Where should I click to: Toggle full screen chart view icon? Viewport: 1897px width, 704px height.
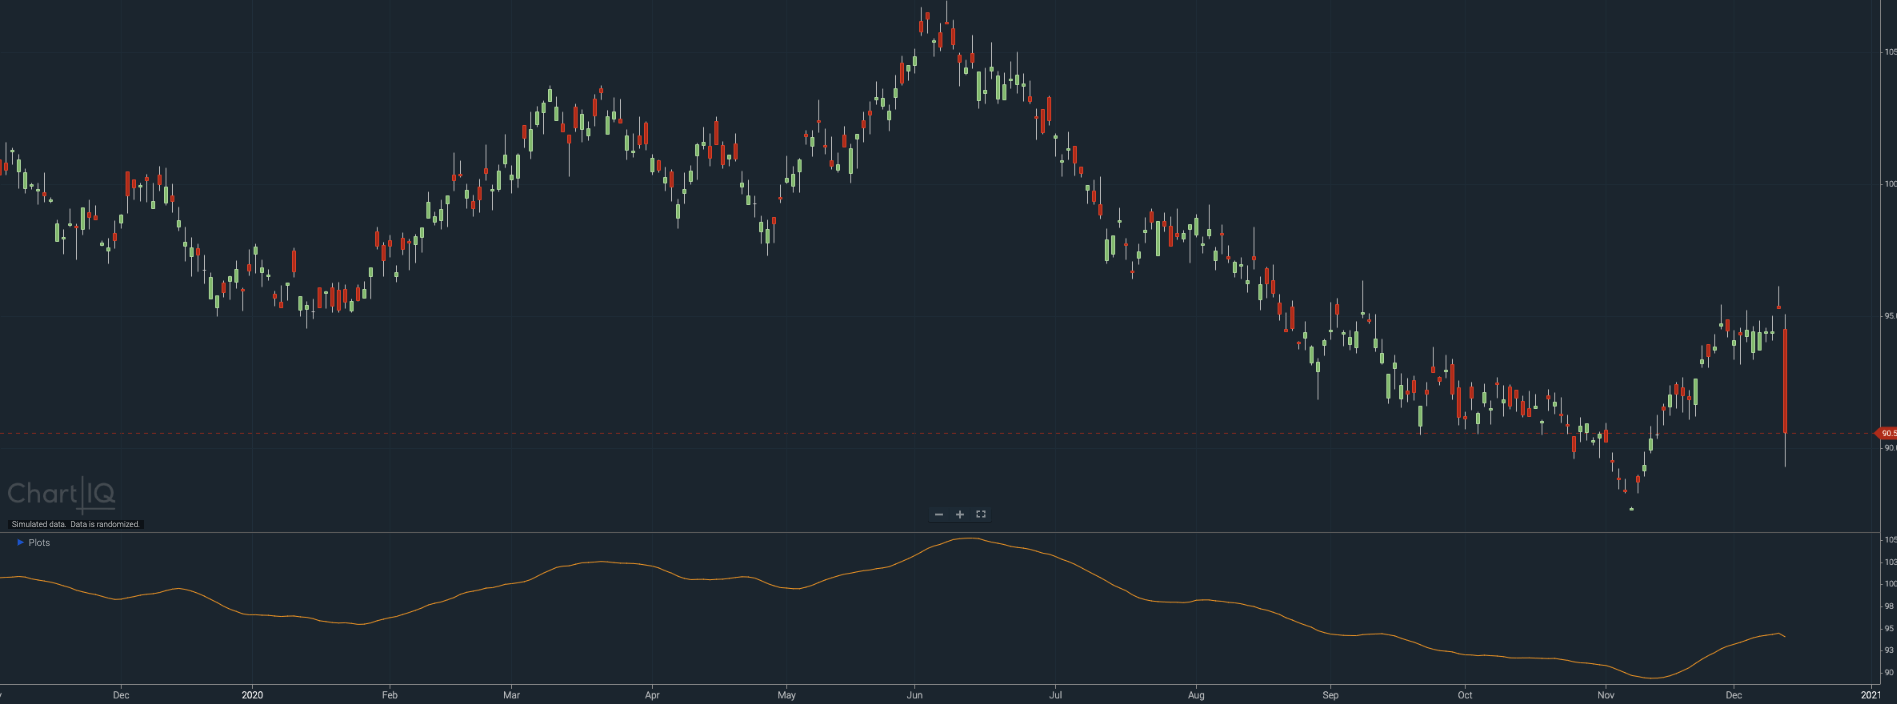[x=981, y=514]
